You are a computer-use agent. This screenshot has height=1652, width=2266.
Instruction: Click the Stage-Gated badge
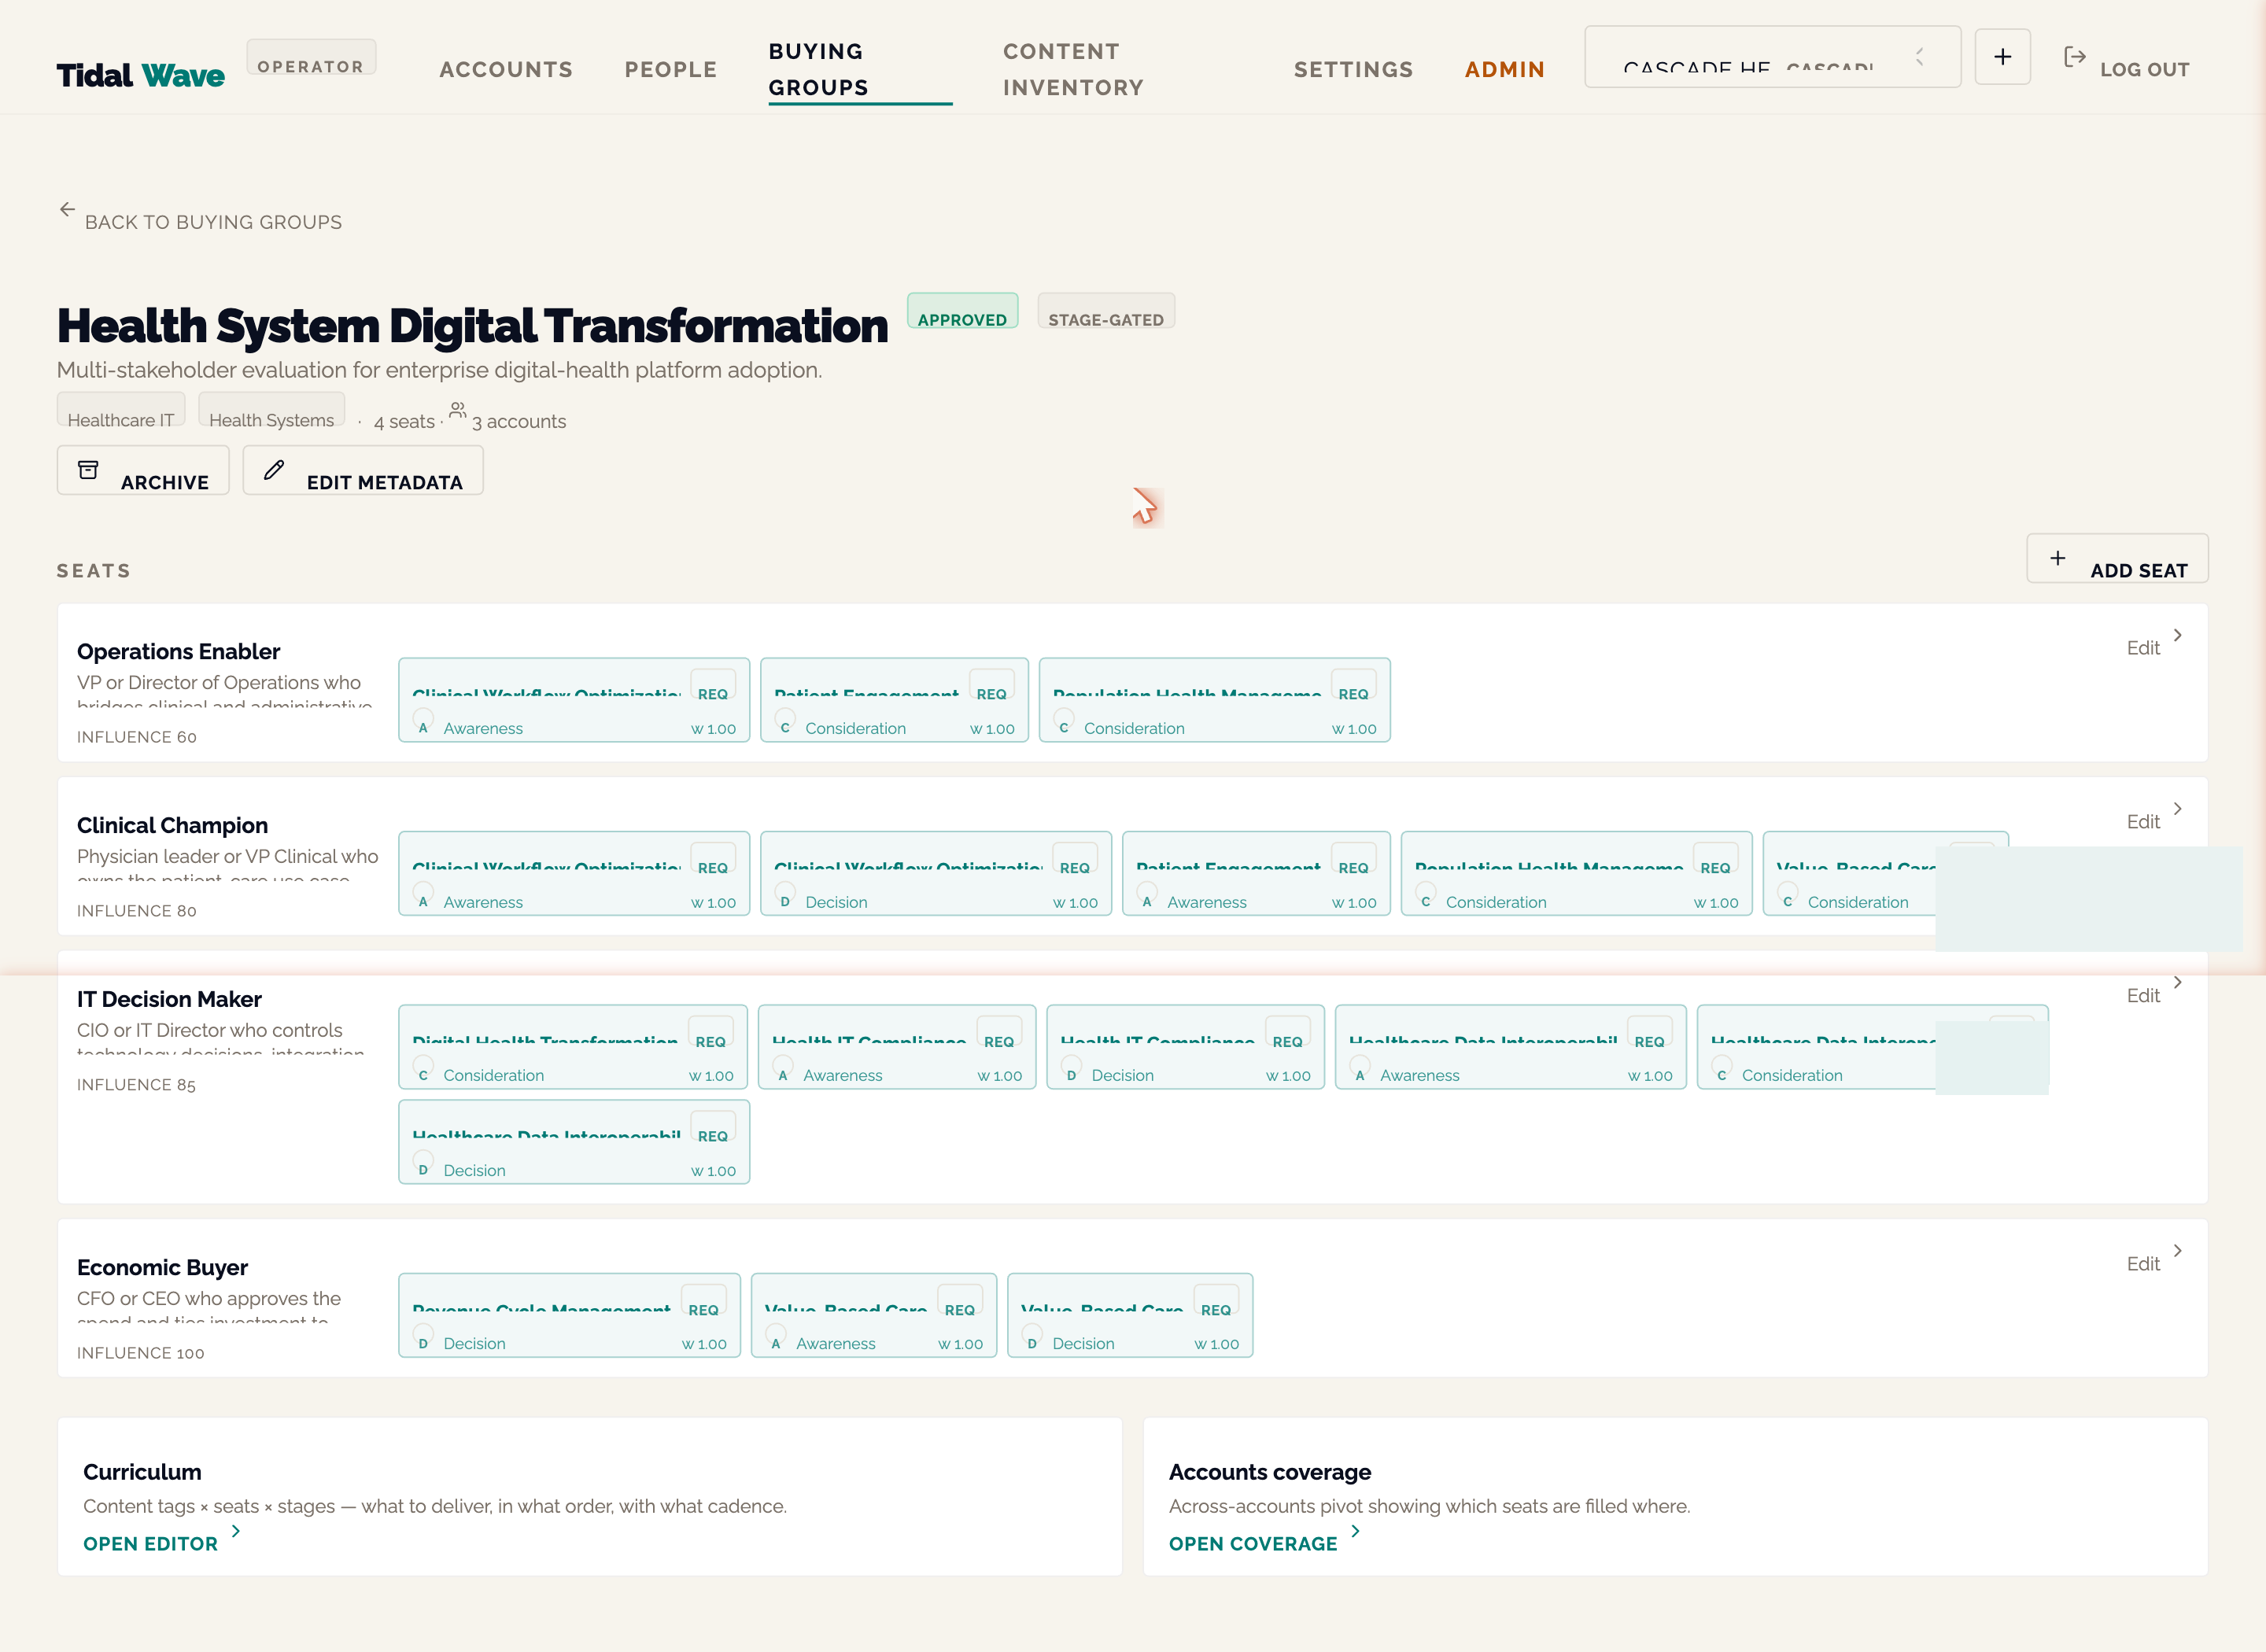pyautogui.click(x=1106, y=311)
